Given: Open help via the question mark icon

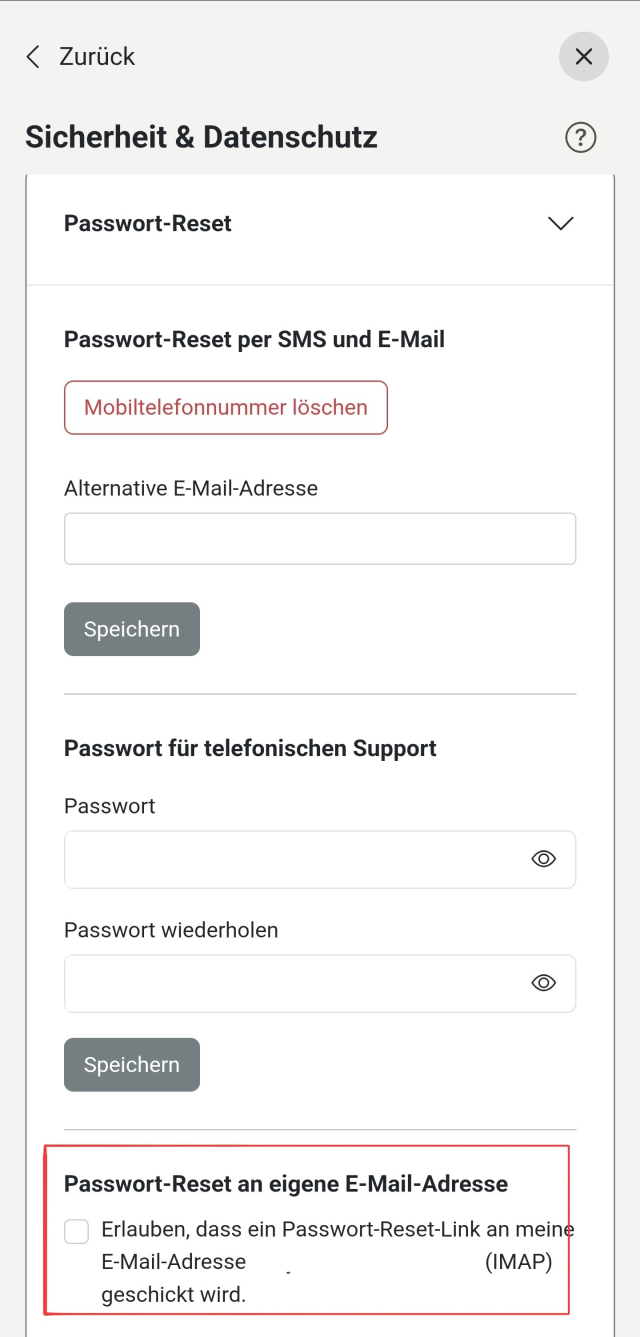Looking at the screenshot, I should [581, 137].
